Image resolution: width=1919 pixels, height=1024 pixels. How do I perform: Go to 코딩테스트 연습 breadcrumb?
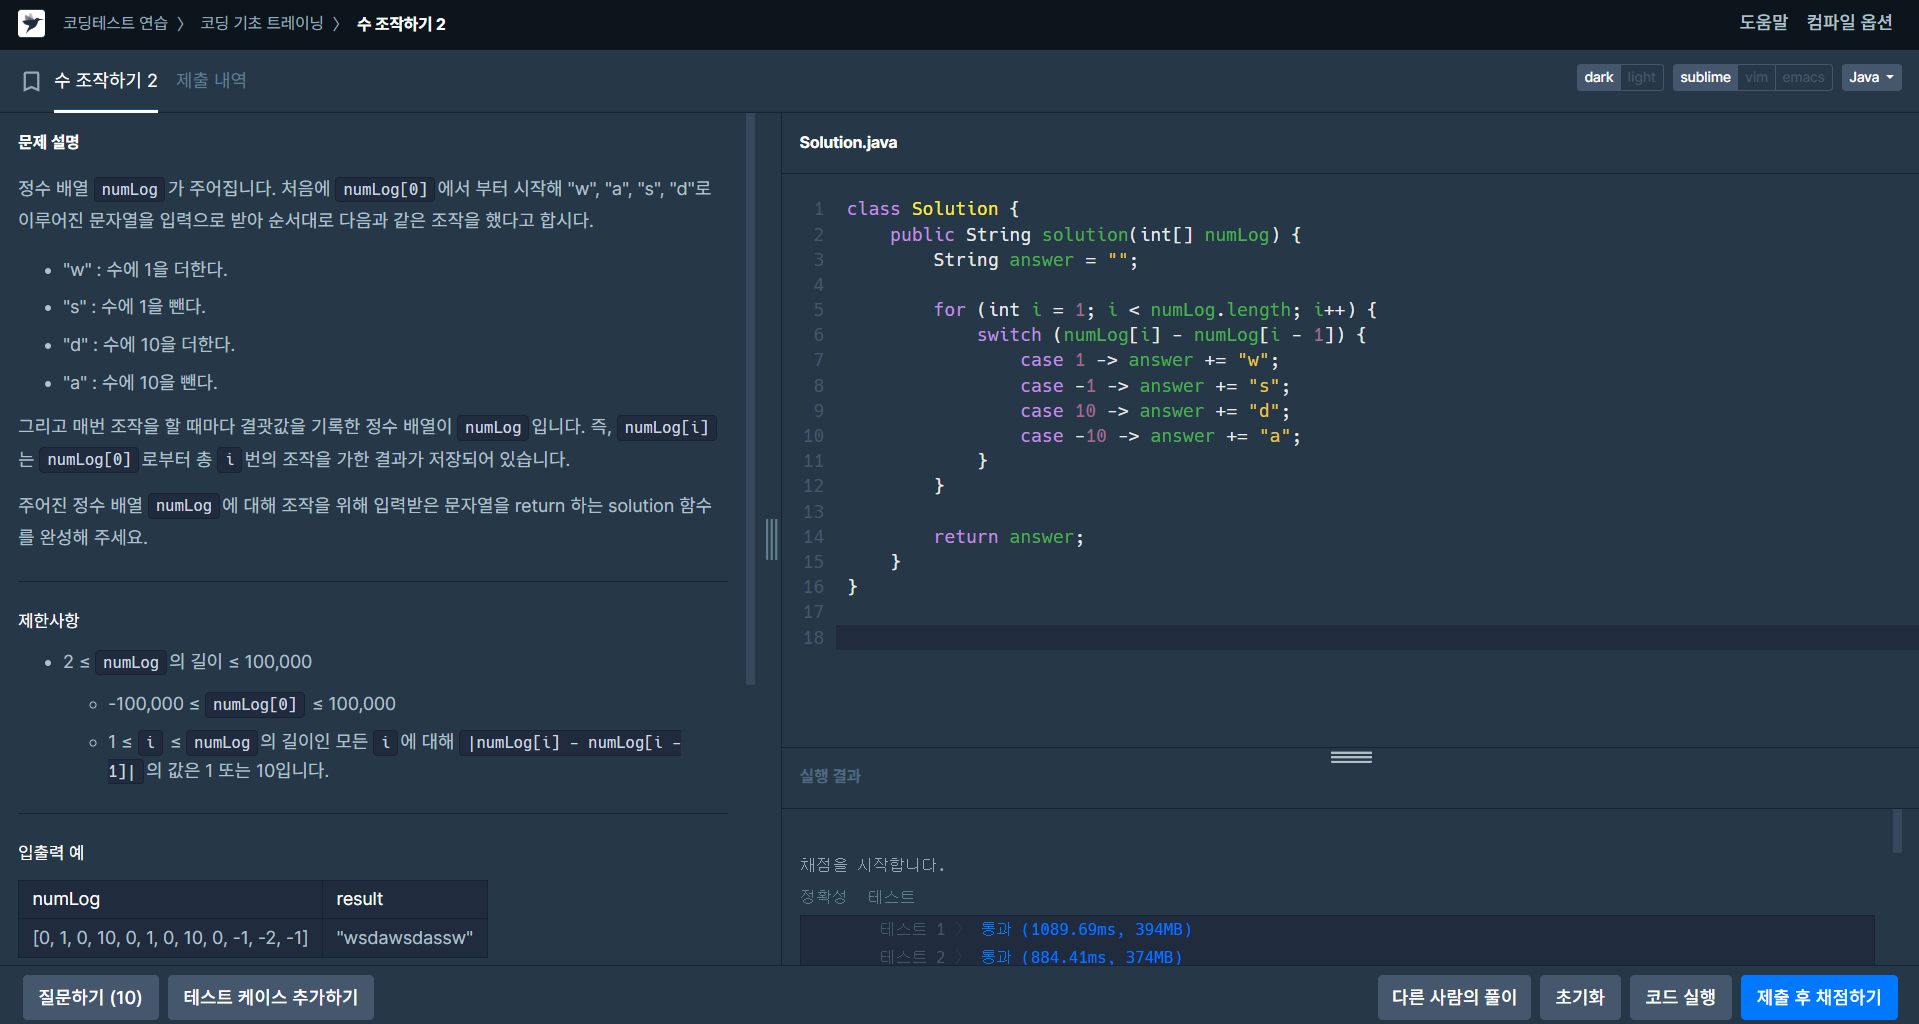coord(115,23)
